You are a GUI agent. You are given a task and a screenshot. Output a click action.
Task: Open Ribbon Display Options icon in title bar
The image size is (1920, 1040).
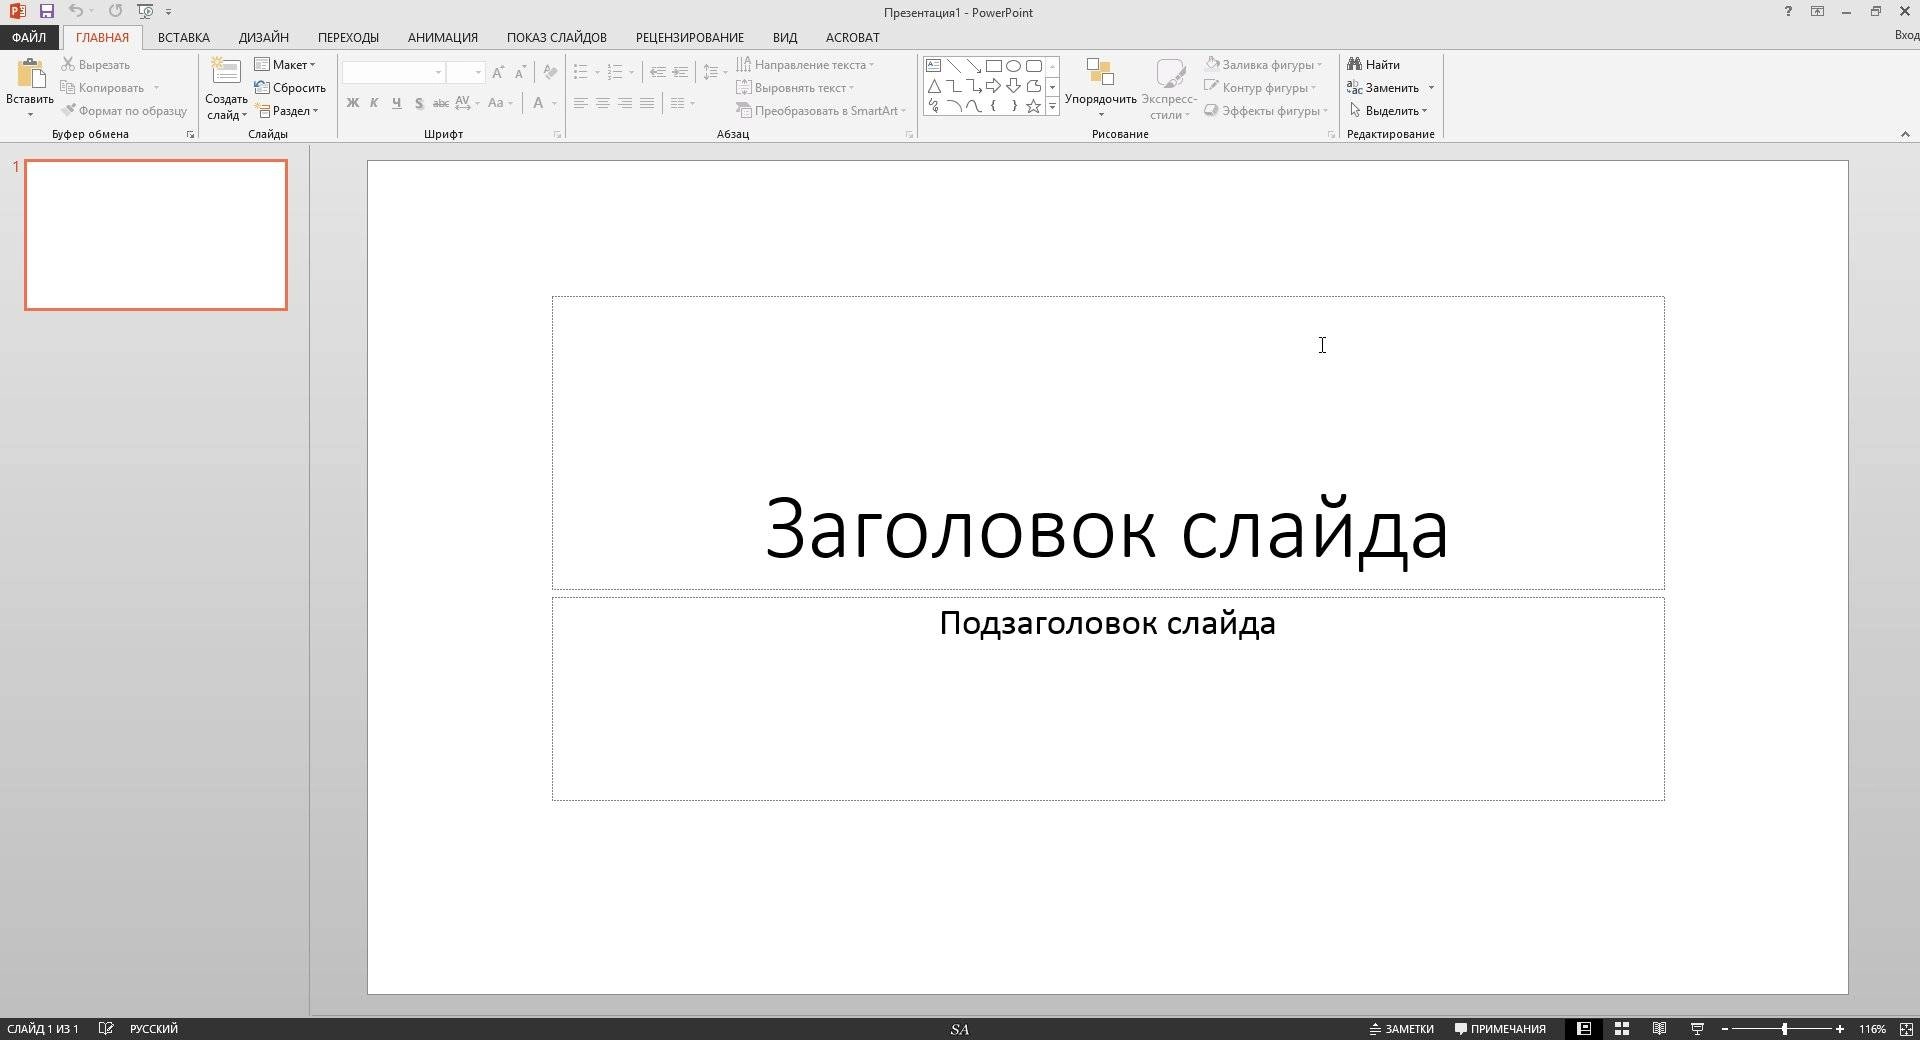click(1817, 11)
